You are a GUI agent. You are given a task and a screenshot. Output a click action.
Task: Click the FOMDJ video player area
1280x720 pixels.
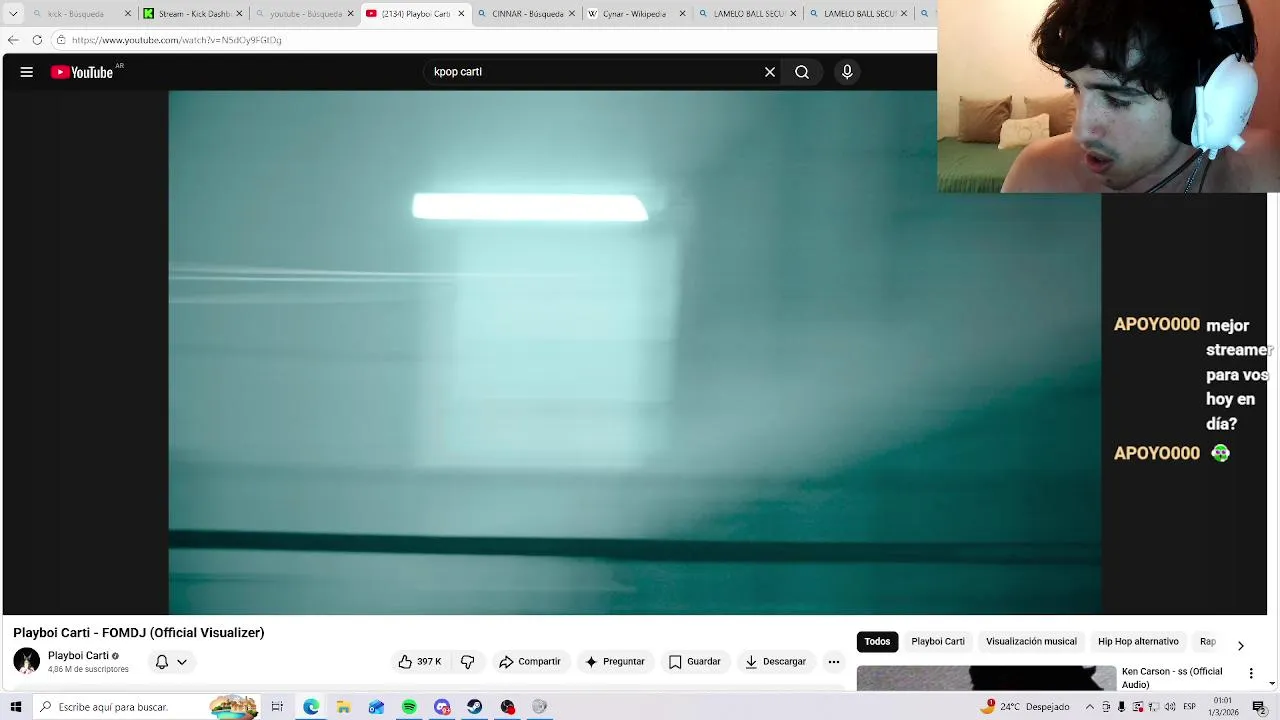click(x=635, y=352)
